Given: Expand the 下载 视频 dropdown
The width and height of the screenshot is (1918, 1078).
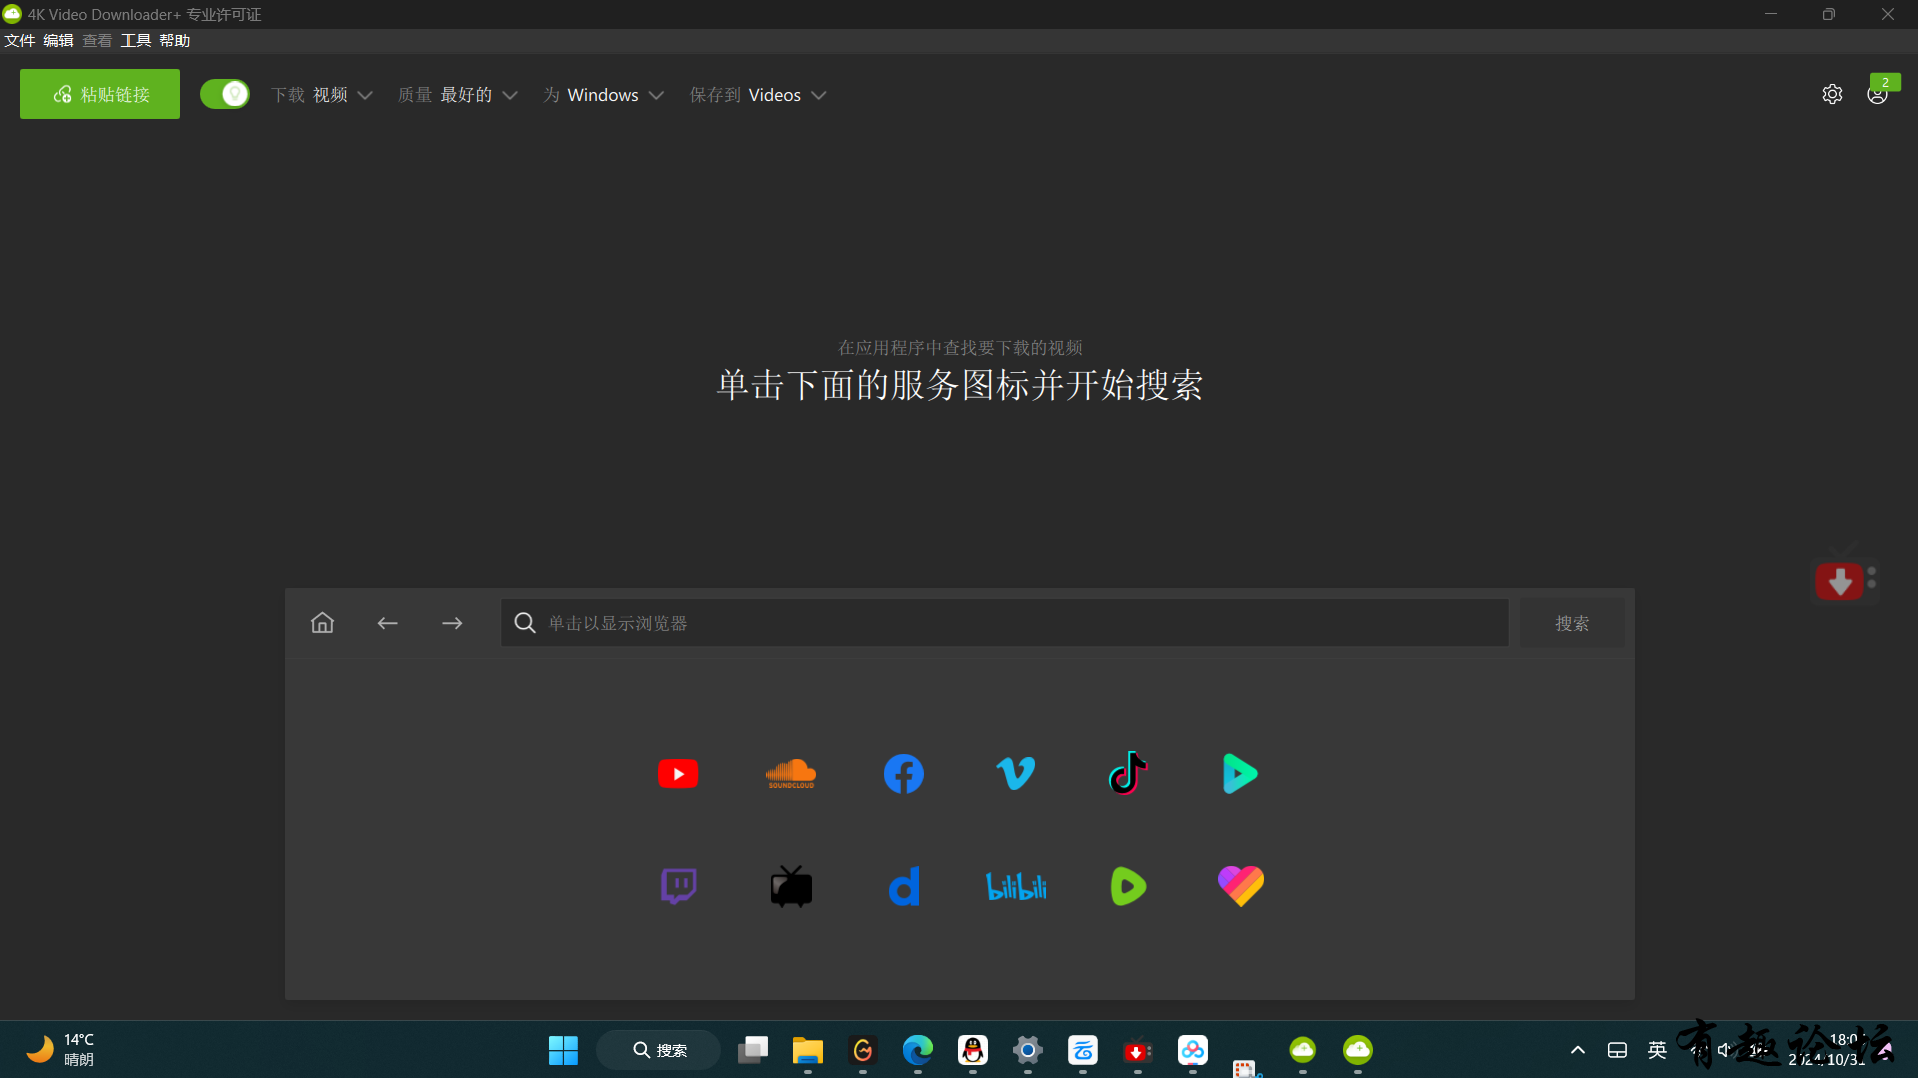Looking at the screenshot, I should point(322,95).
